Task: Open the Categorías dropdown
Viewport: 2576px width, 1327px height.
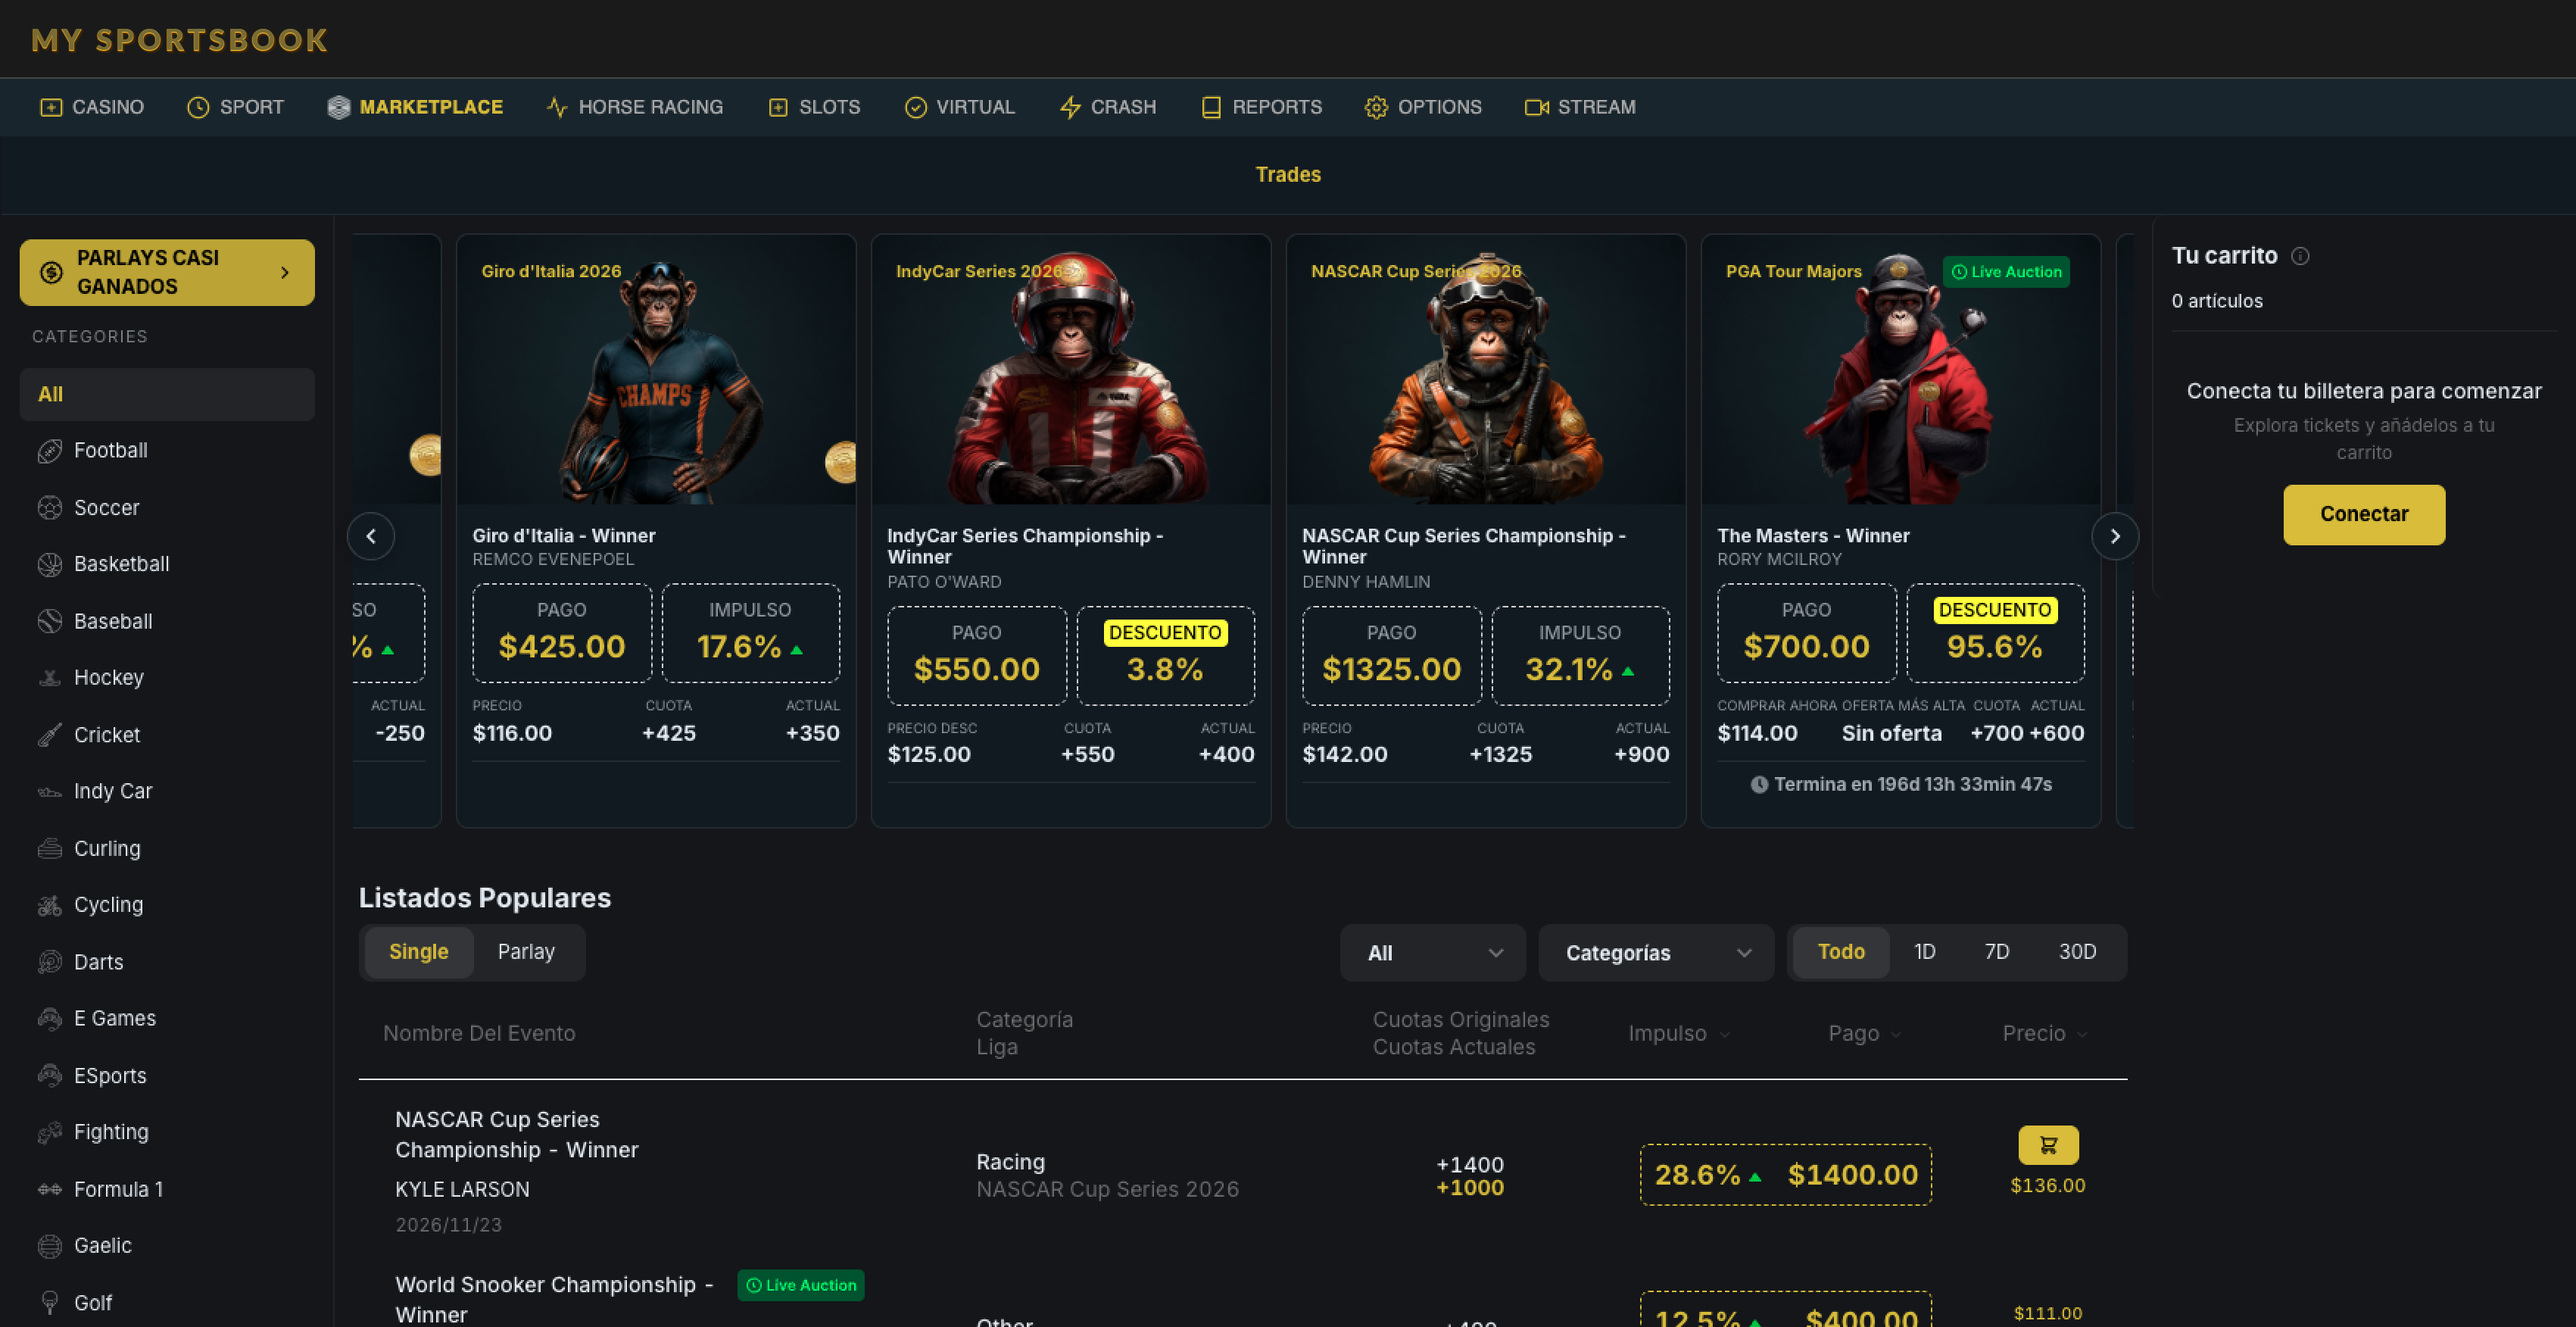Action: [x=1656, y=953]
